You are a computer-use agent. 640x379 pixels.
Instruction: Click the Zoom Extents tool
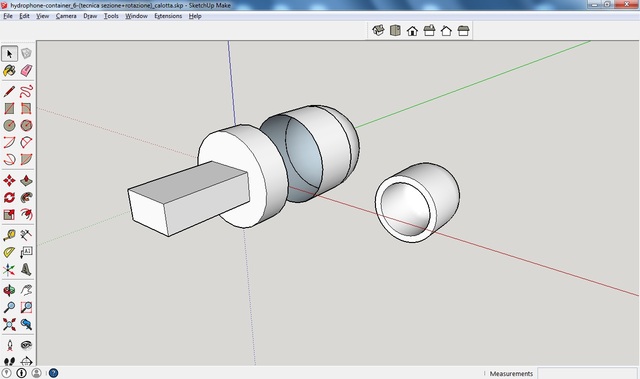click(9, 324)
